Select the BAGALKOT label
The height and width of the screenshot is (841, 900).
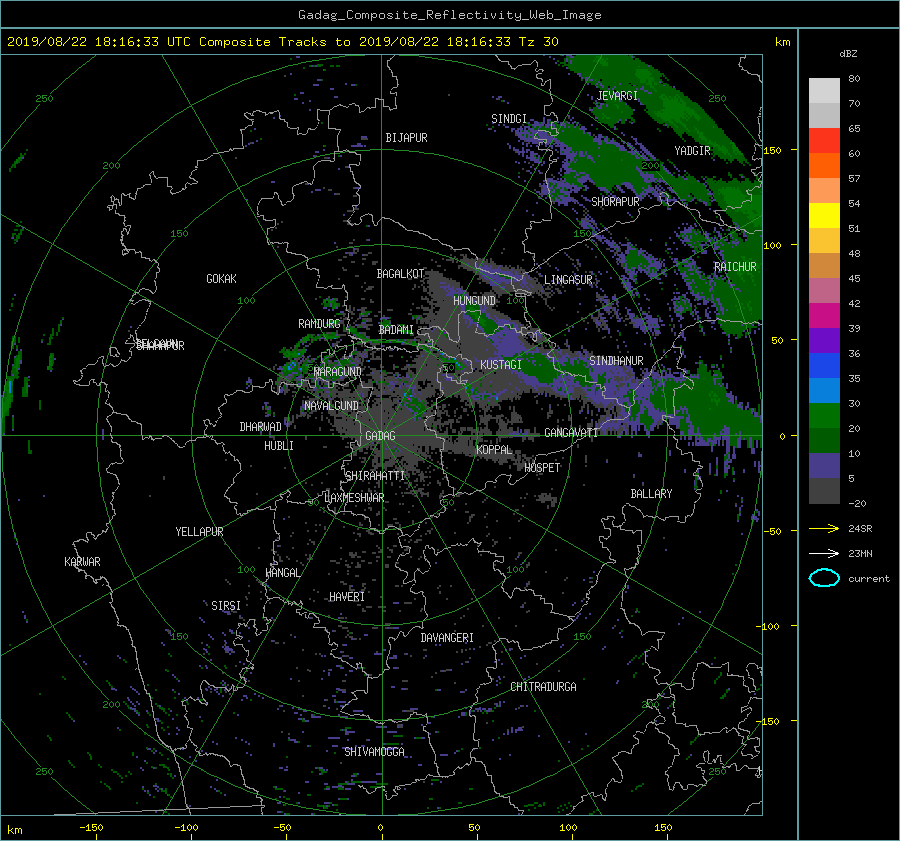point(400,274)
